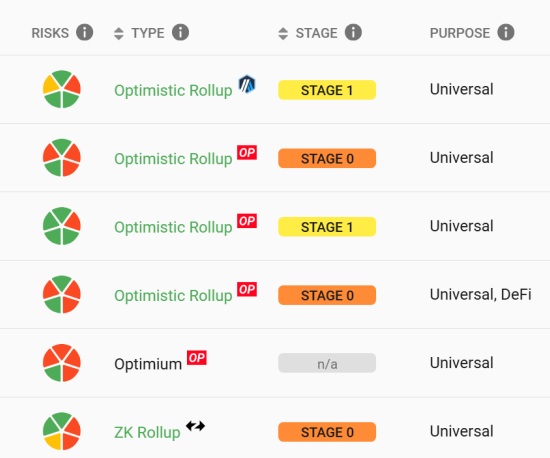The height and width of the screenshot is (458, 550).
Task: Click the Arbitrum stack icon in first row
Action: (247, 84)
